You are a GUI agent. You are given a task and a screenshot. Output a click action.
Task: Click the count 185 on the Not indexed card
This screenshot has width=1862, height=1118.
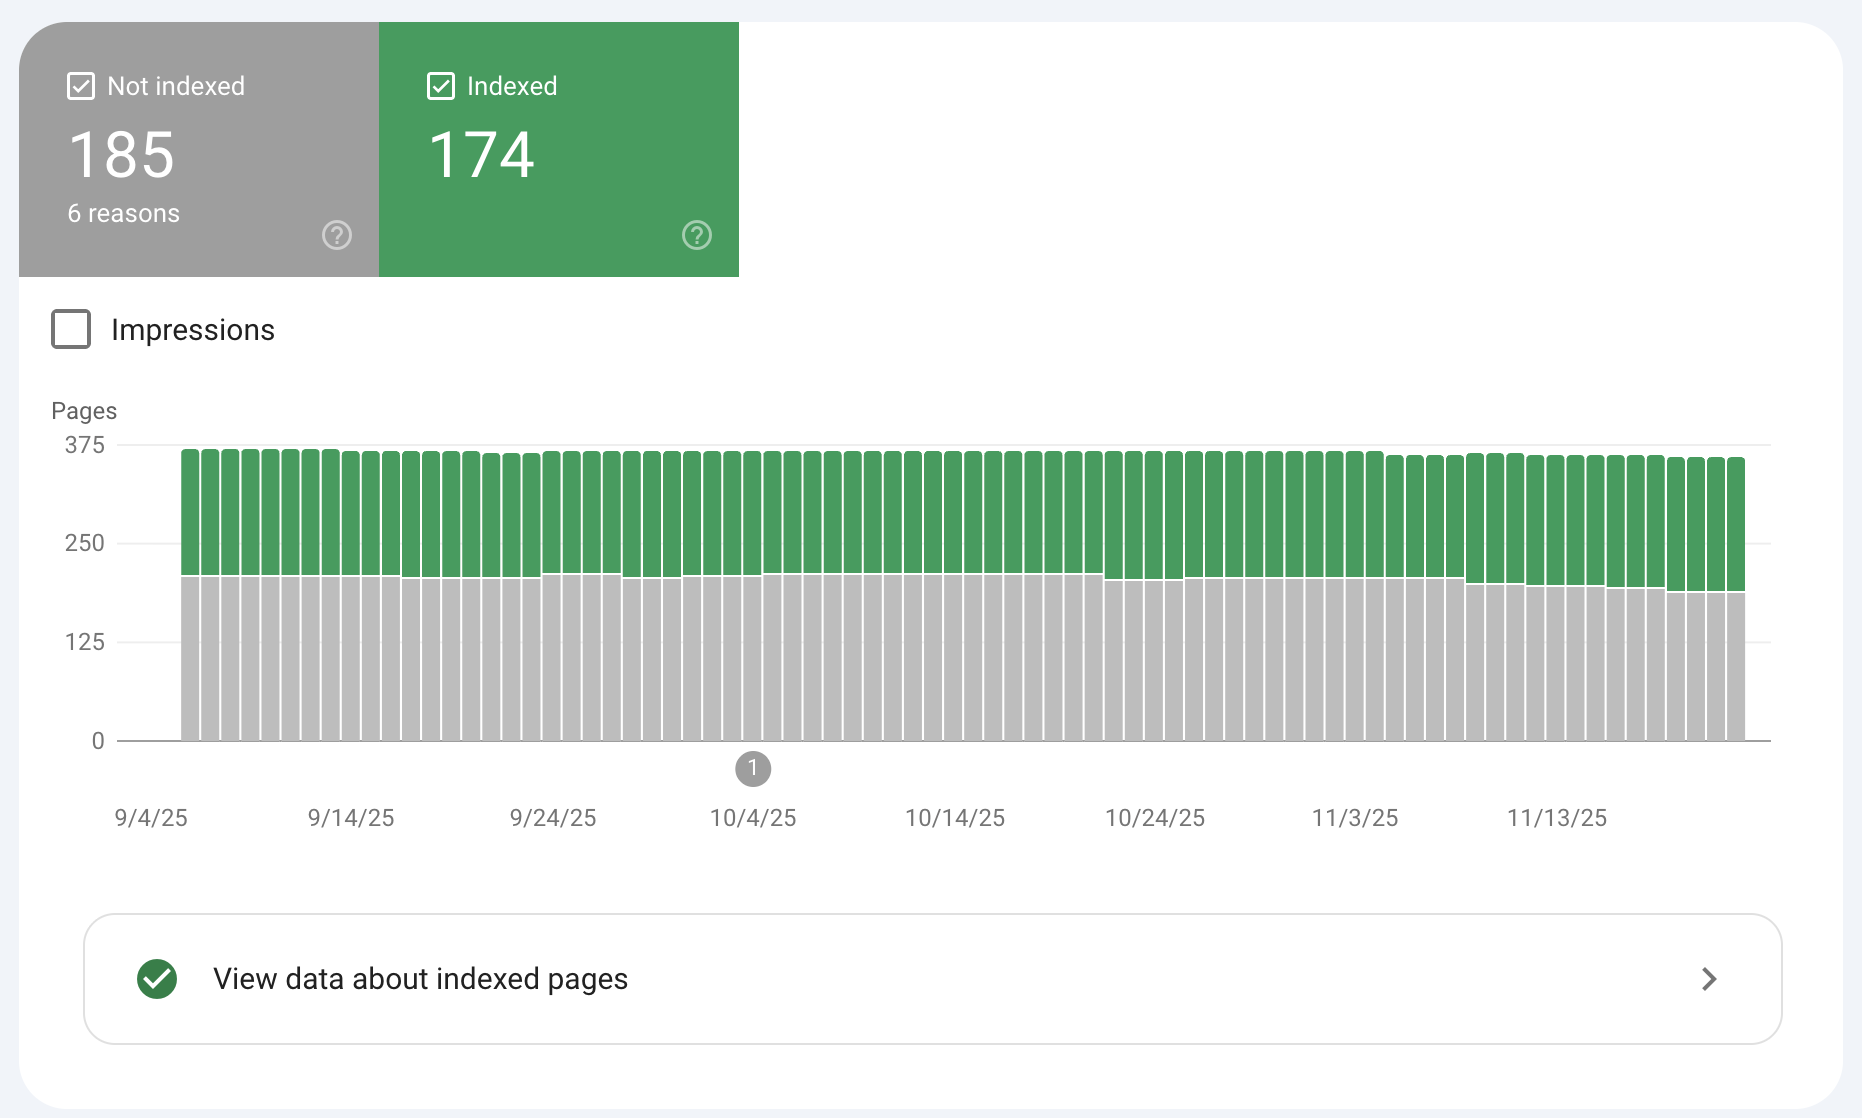120,153
